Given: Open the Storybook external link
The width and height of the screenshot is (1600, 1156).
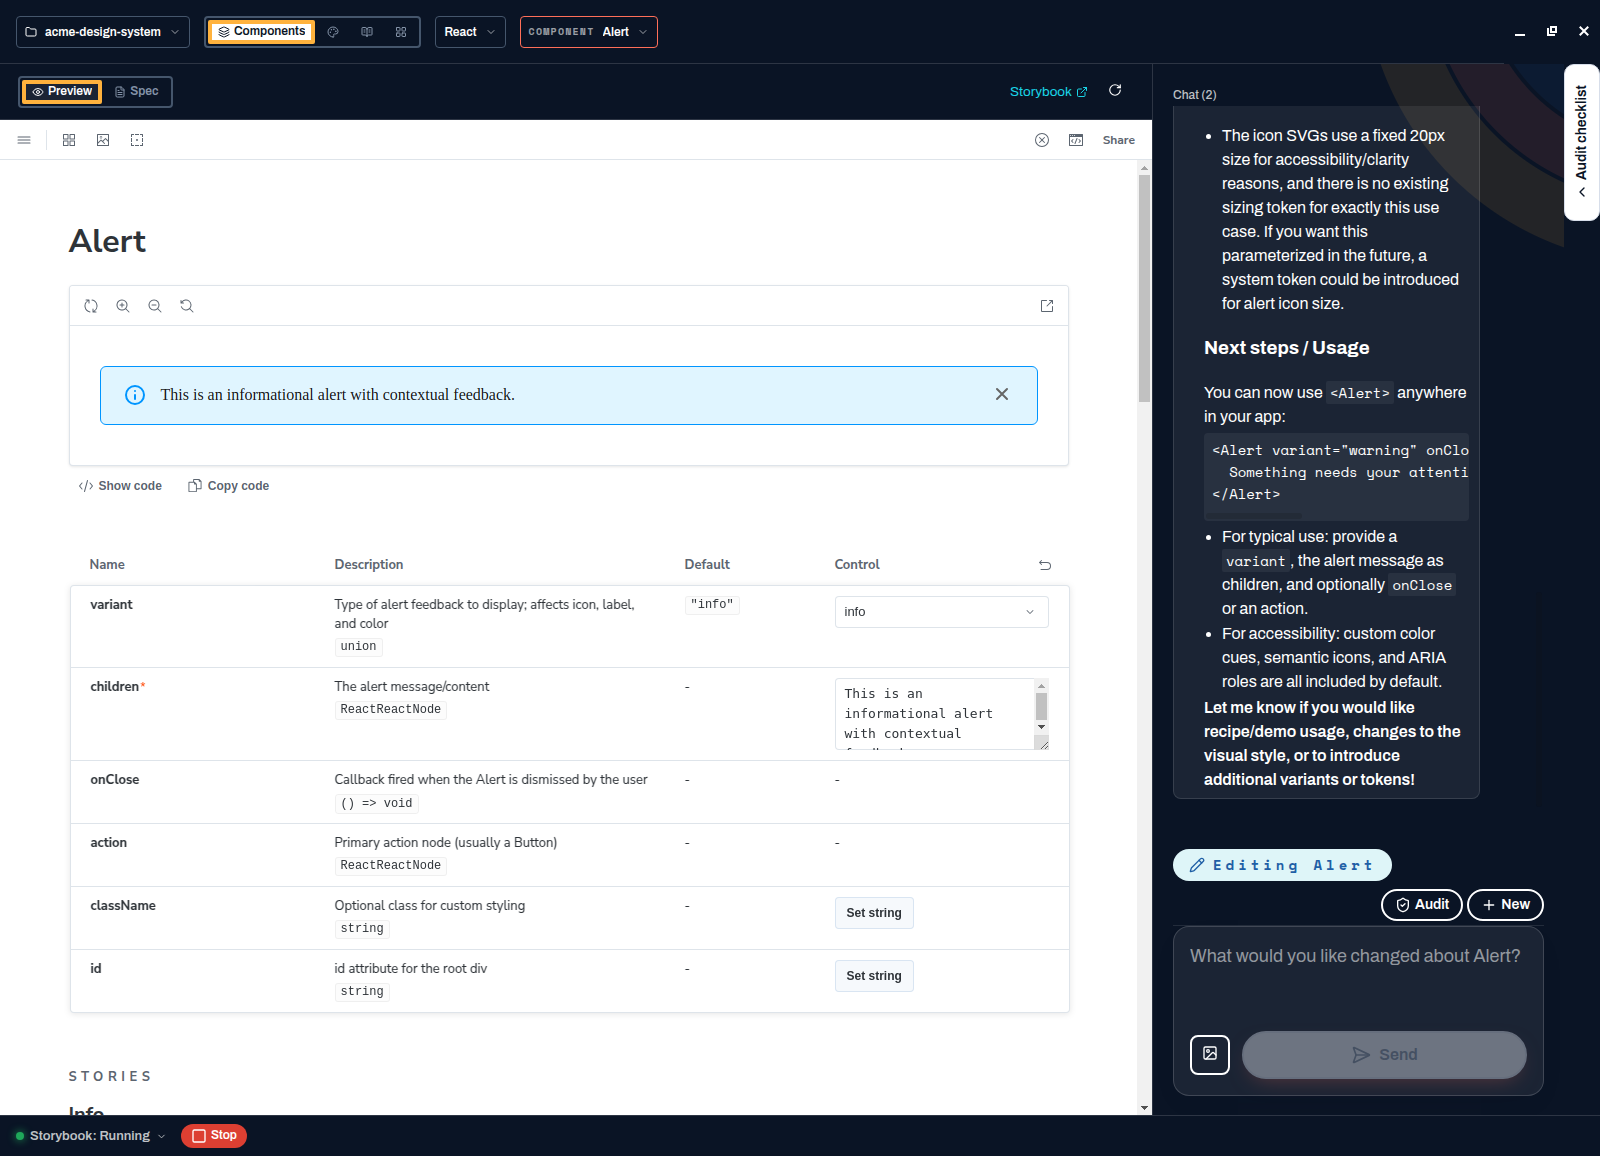Looking at the screenshot, I should tap(1048, 92).
